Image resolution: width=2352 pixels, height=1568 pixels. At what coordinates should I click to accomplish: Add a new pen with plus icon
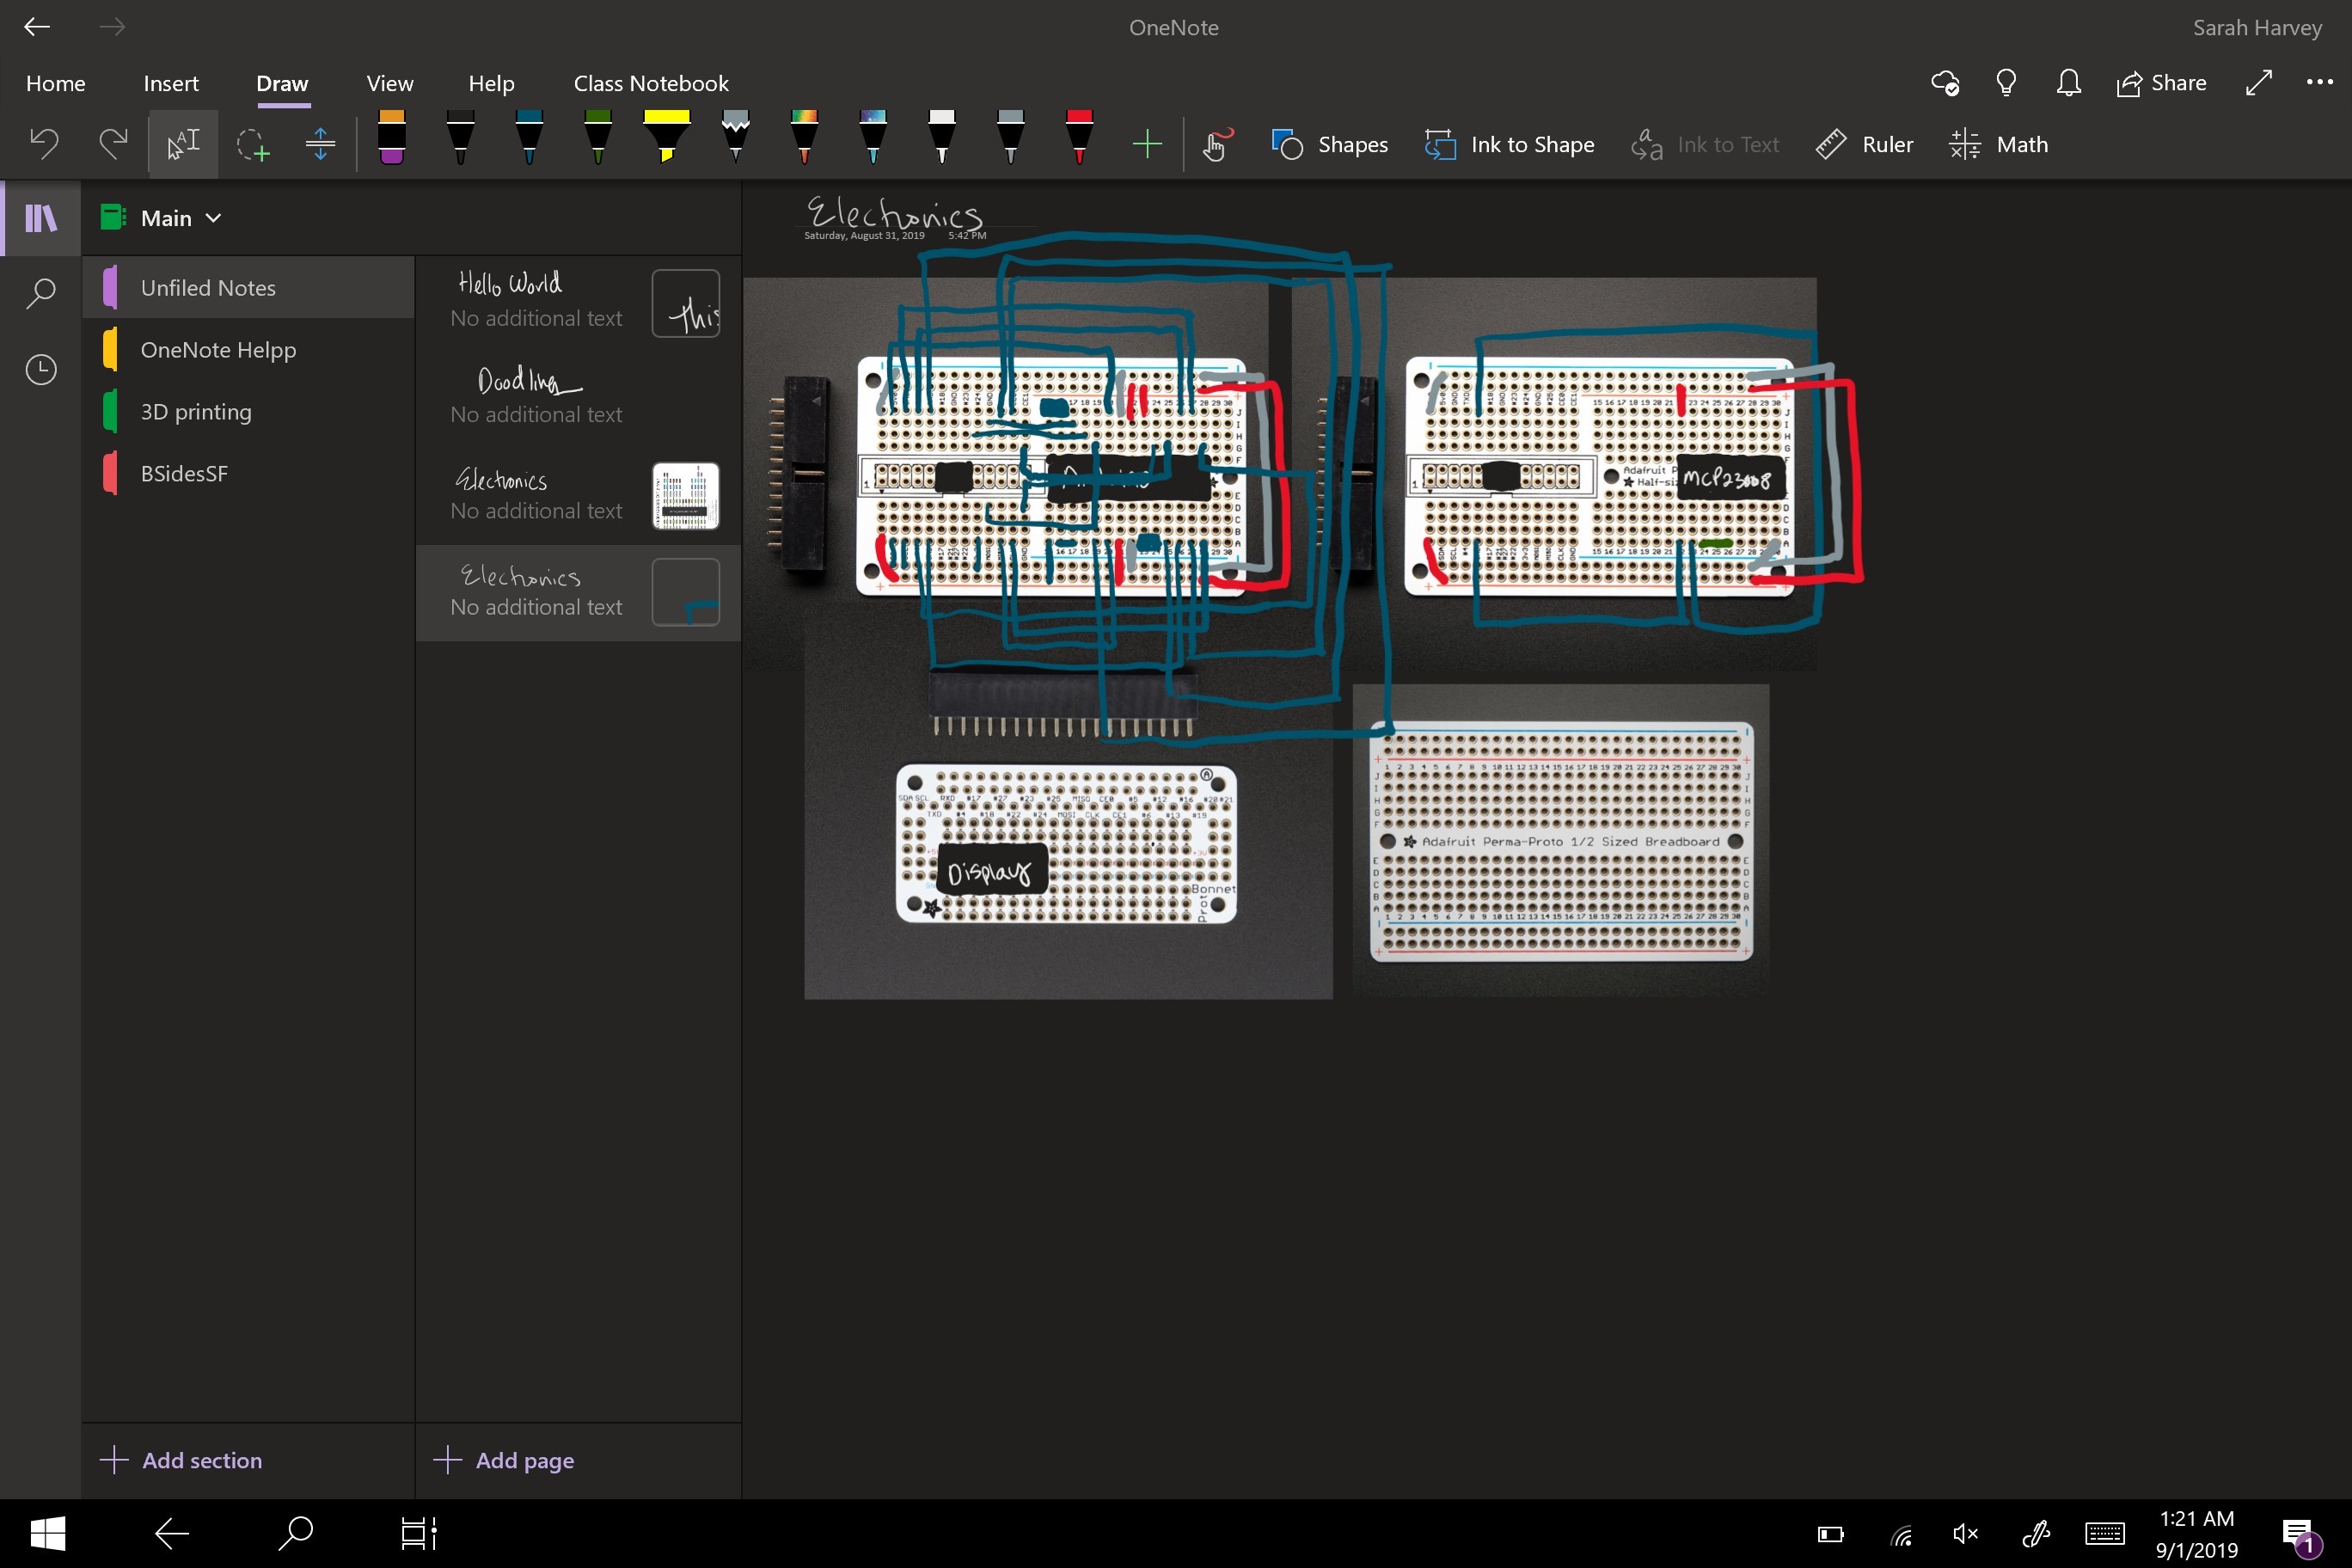tap(1147, 145)
